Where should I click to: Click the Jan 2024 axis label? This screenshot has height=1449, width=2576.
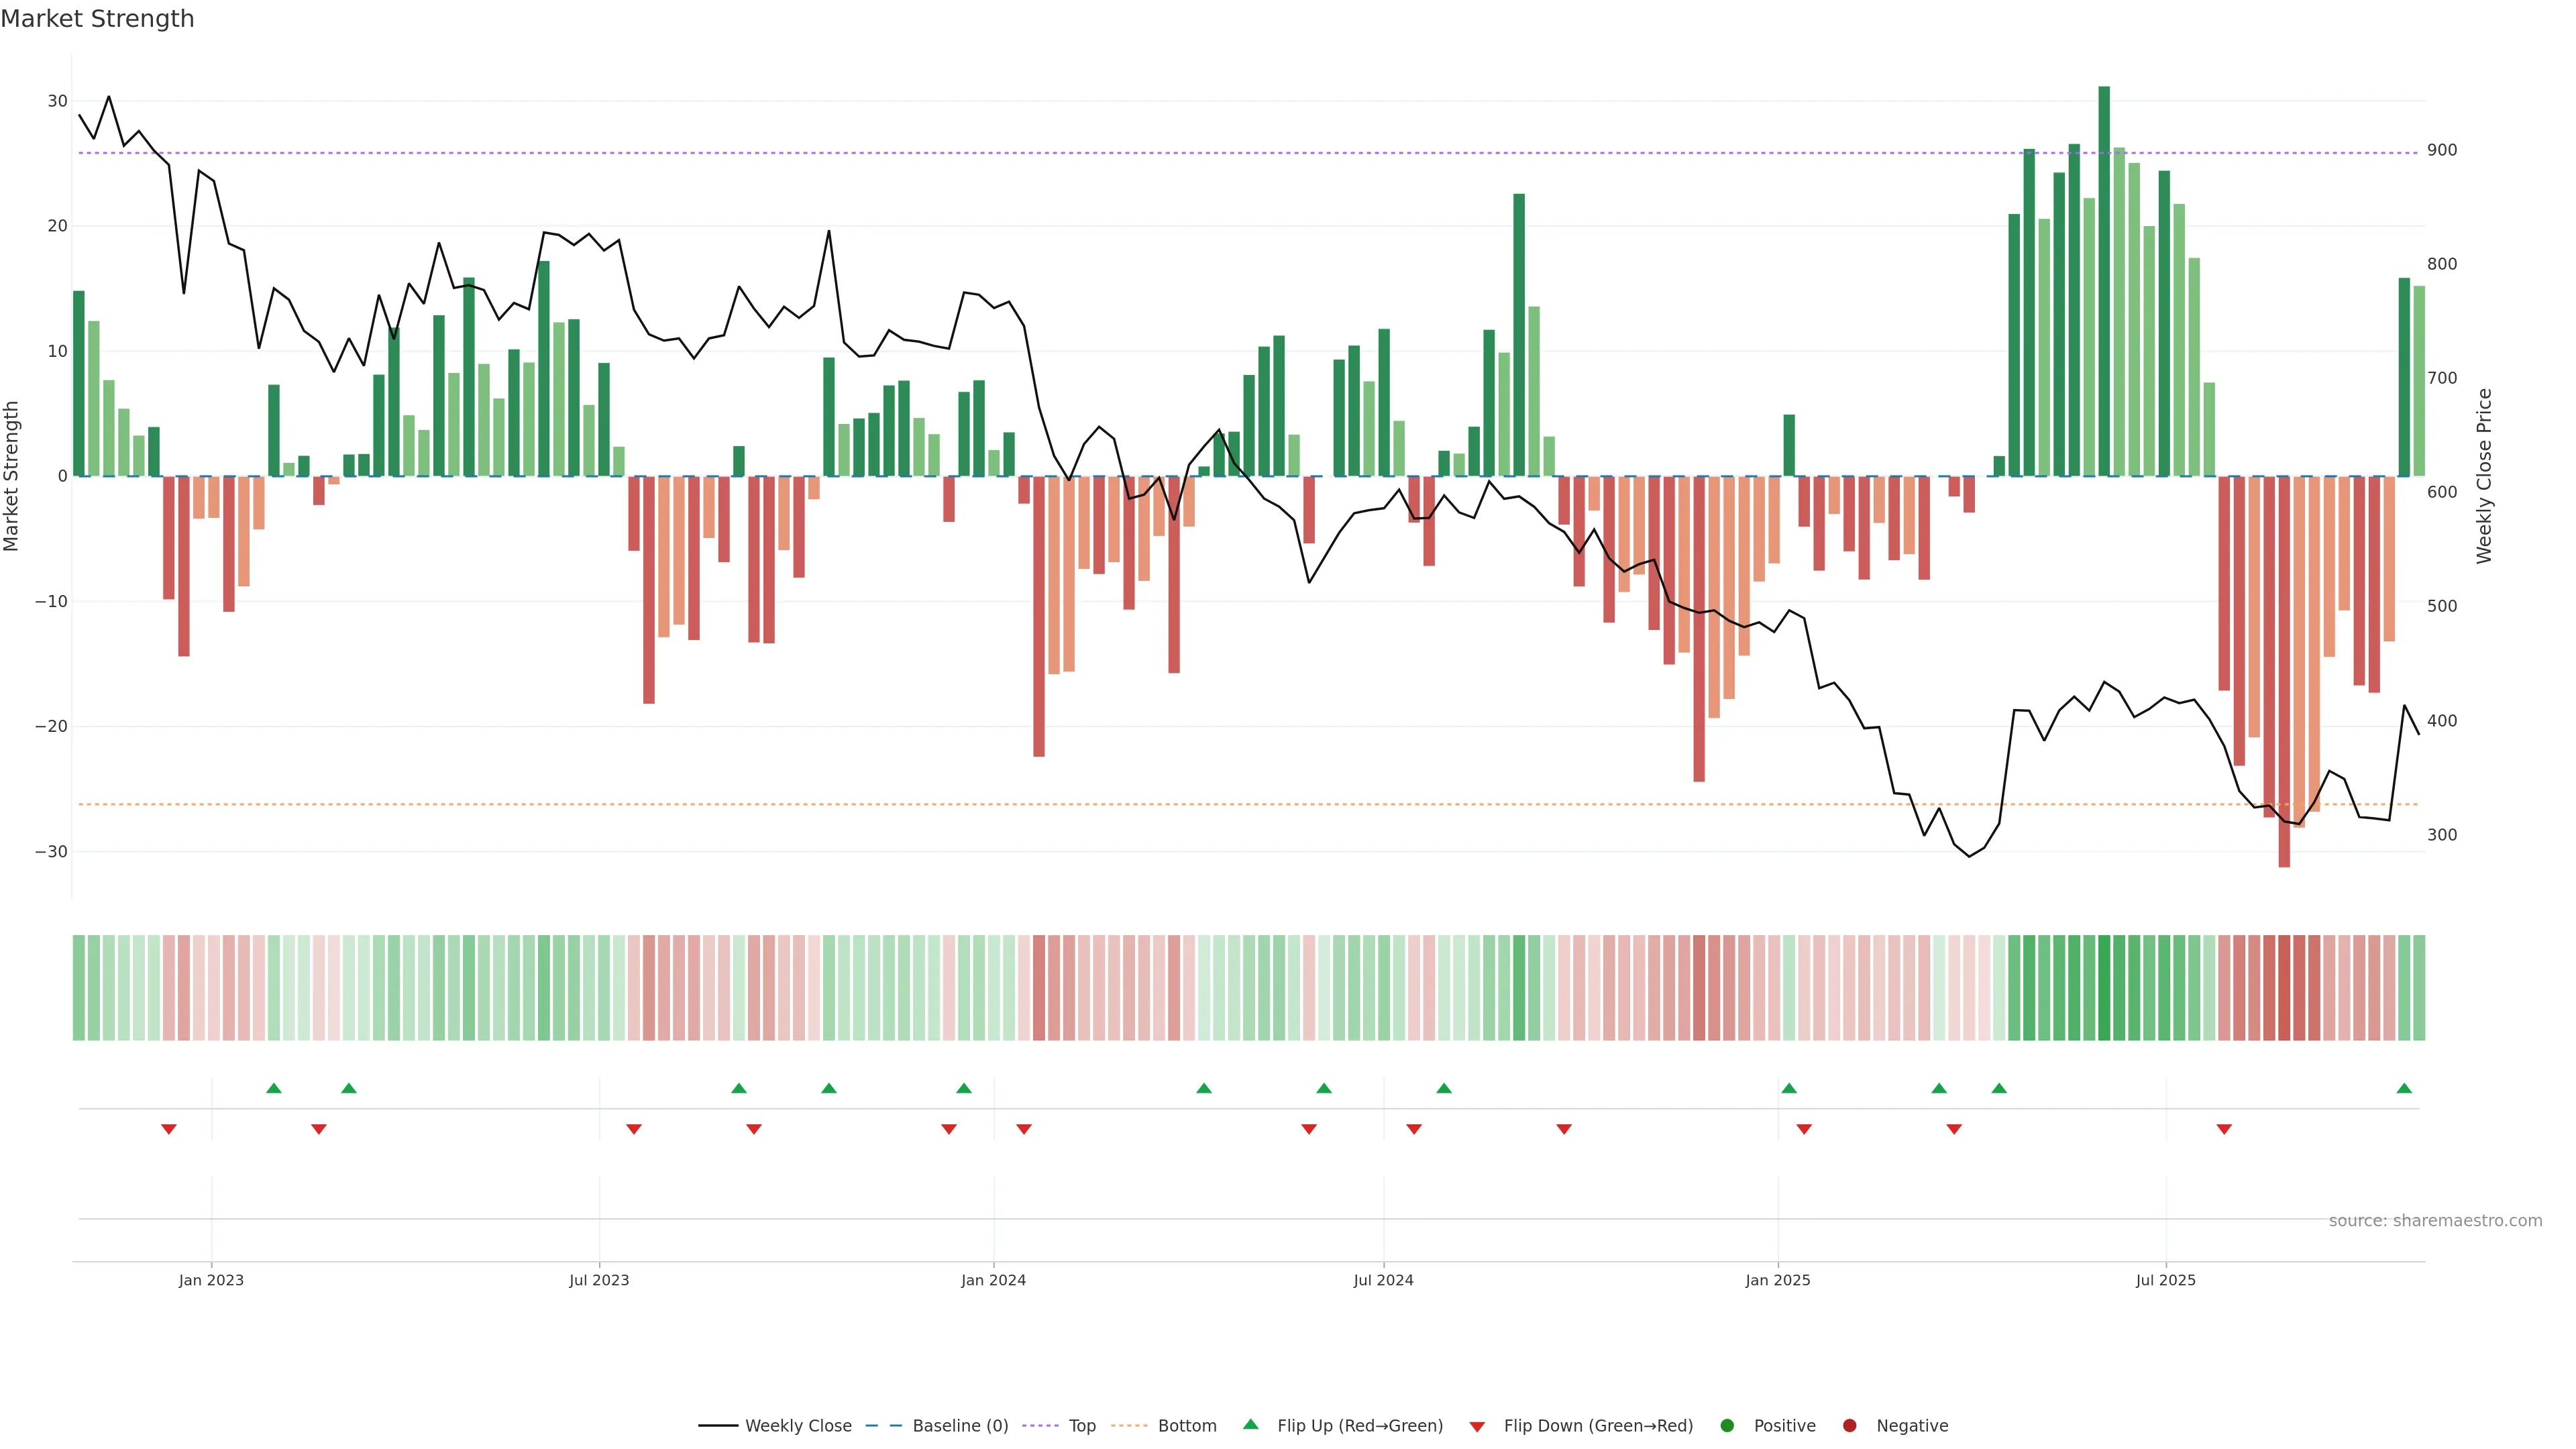tap(993, 1280)
